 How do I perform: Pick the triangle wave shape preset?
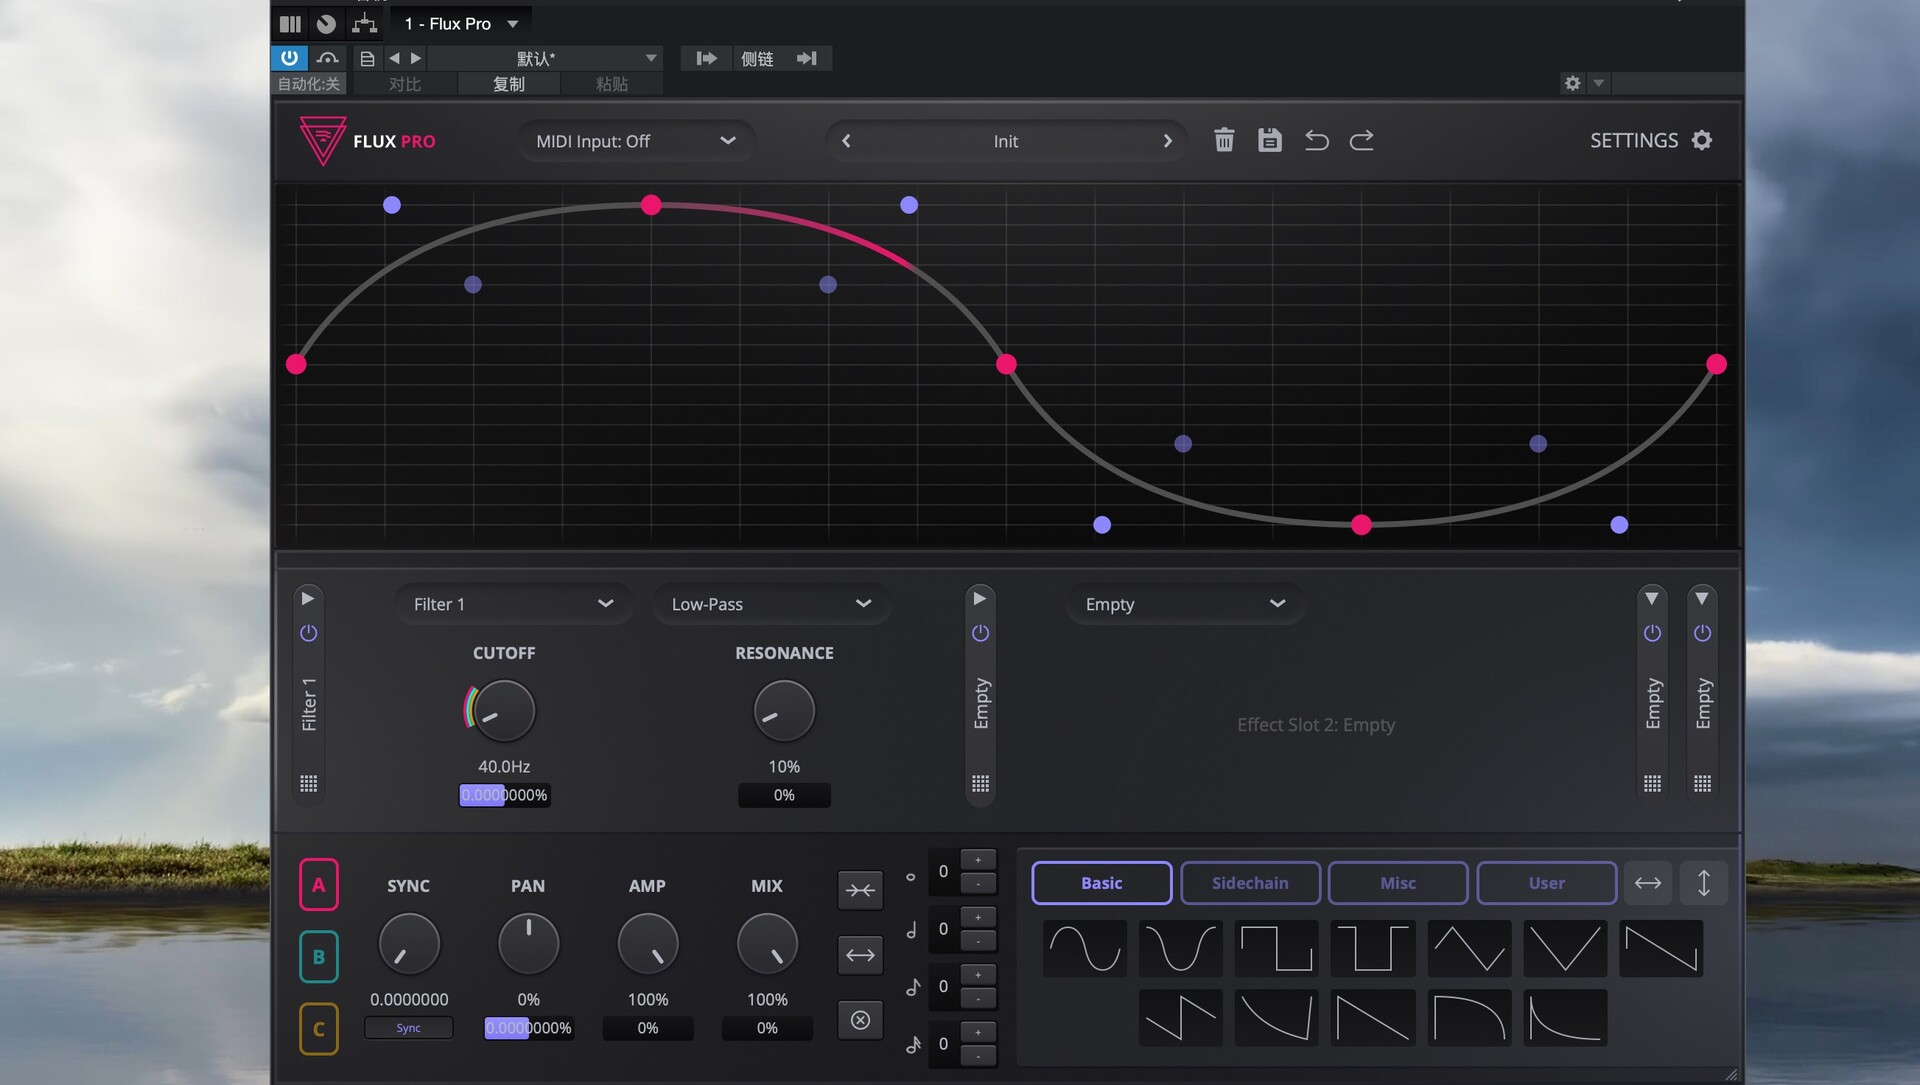pyautogui.click(x=1468, y=948)
